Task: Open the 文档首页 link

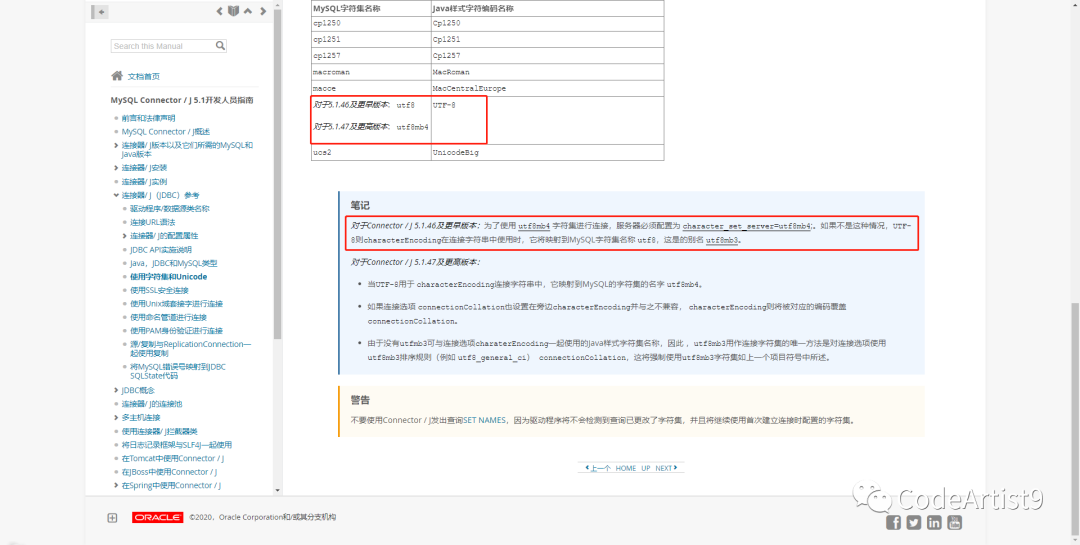Action: [x=143, y=76]
